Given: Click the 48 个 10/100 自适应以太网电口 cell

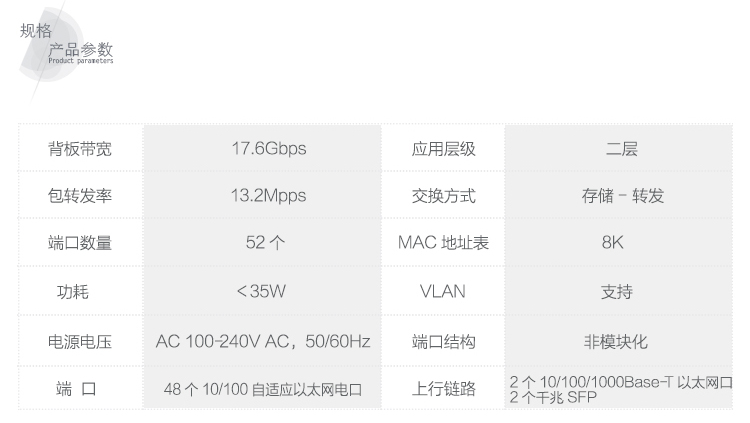Looking at the screenshot, I should tap(262, 389).
